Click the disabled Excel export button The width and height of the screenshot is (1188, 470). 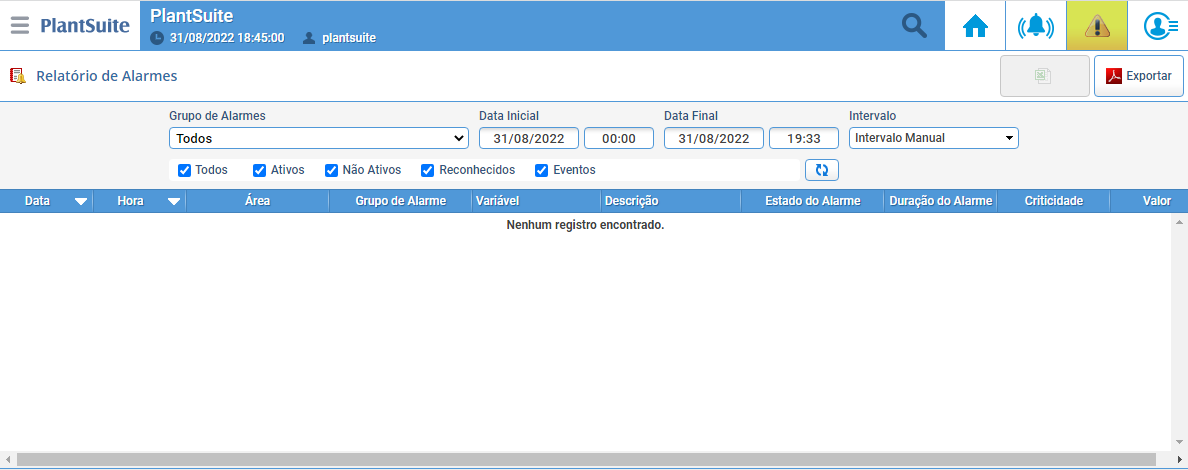(x=1045, y=76)
